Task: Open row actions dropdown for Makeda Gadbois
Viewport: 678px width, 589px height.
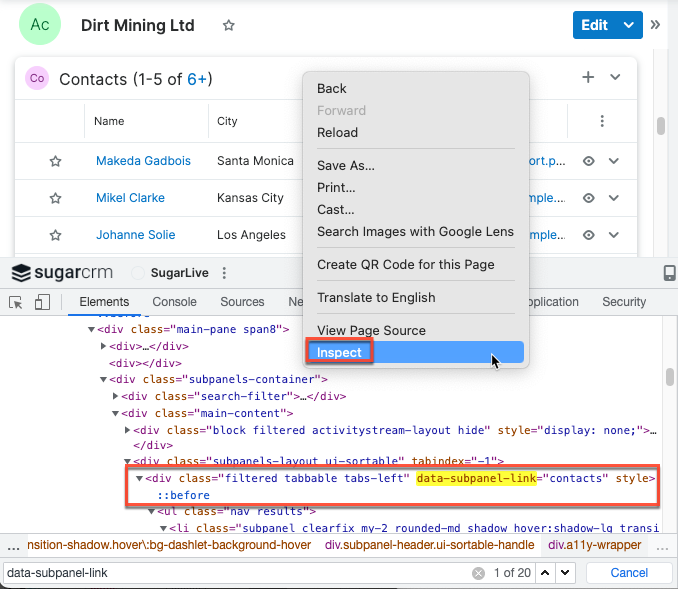Action: pos(614,161)
